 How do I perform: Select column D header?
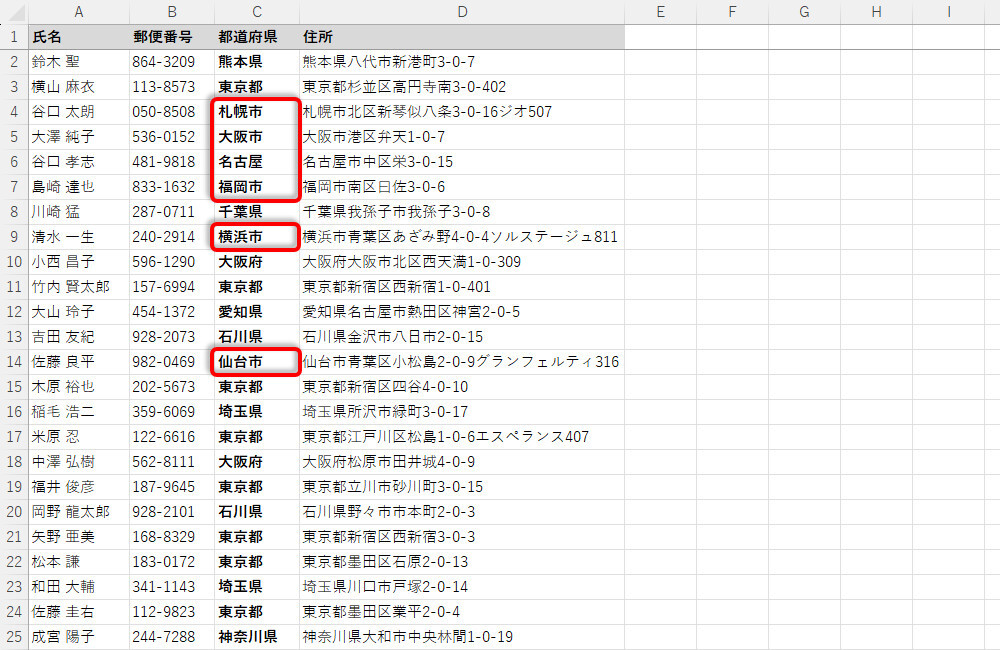tap(461, 12)
